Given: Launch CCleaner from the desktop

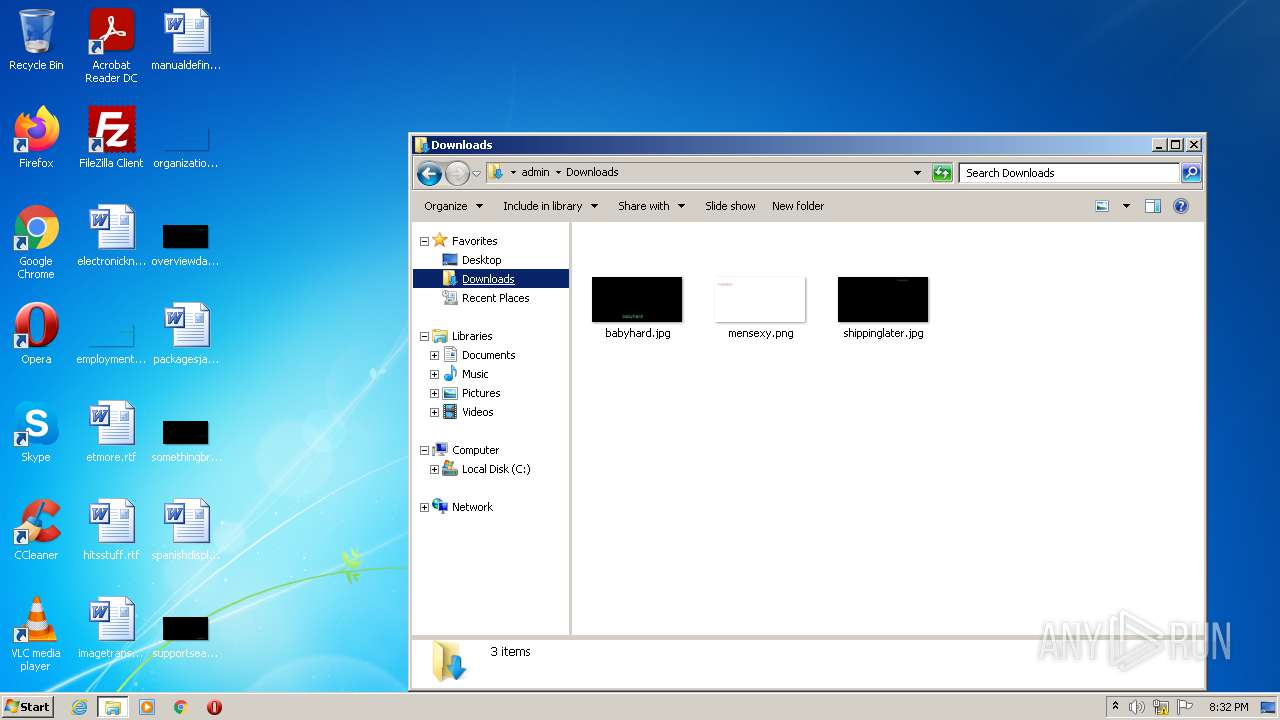Looking at the screenshot, I should (36, 529).
